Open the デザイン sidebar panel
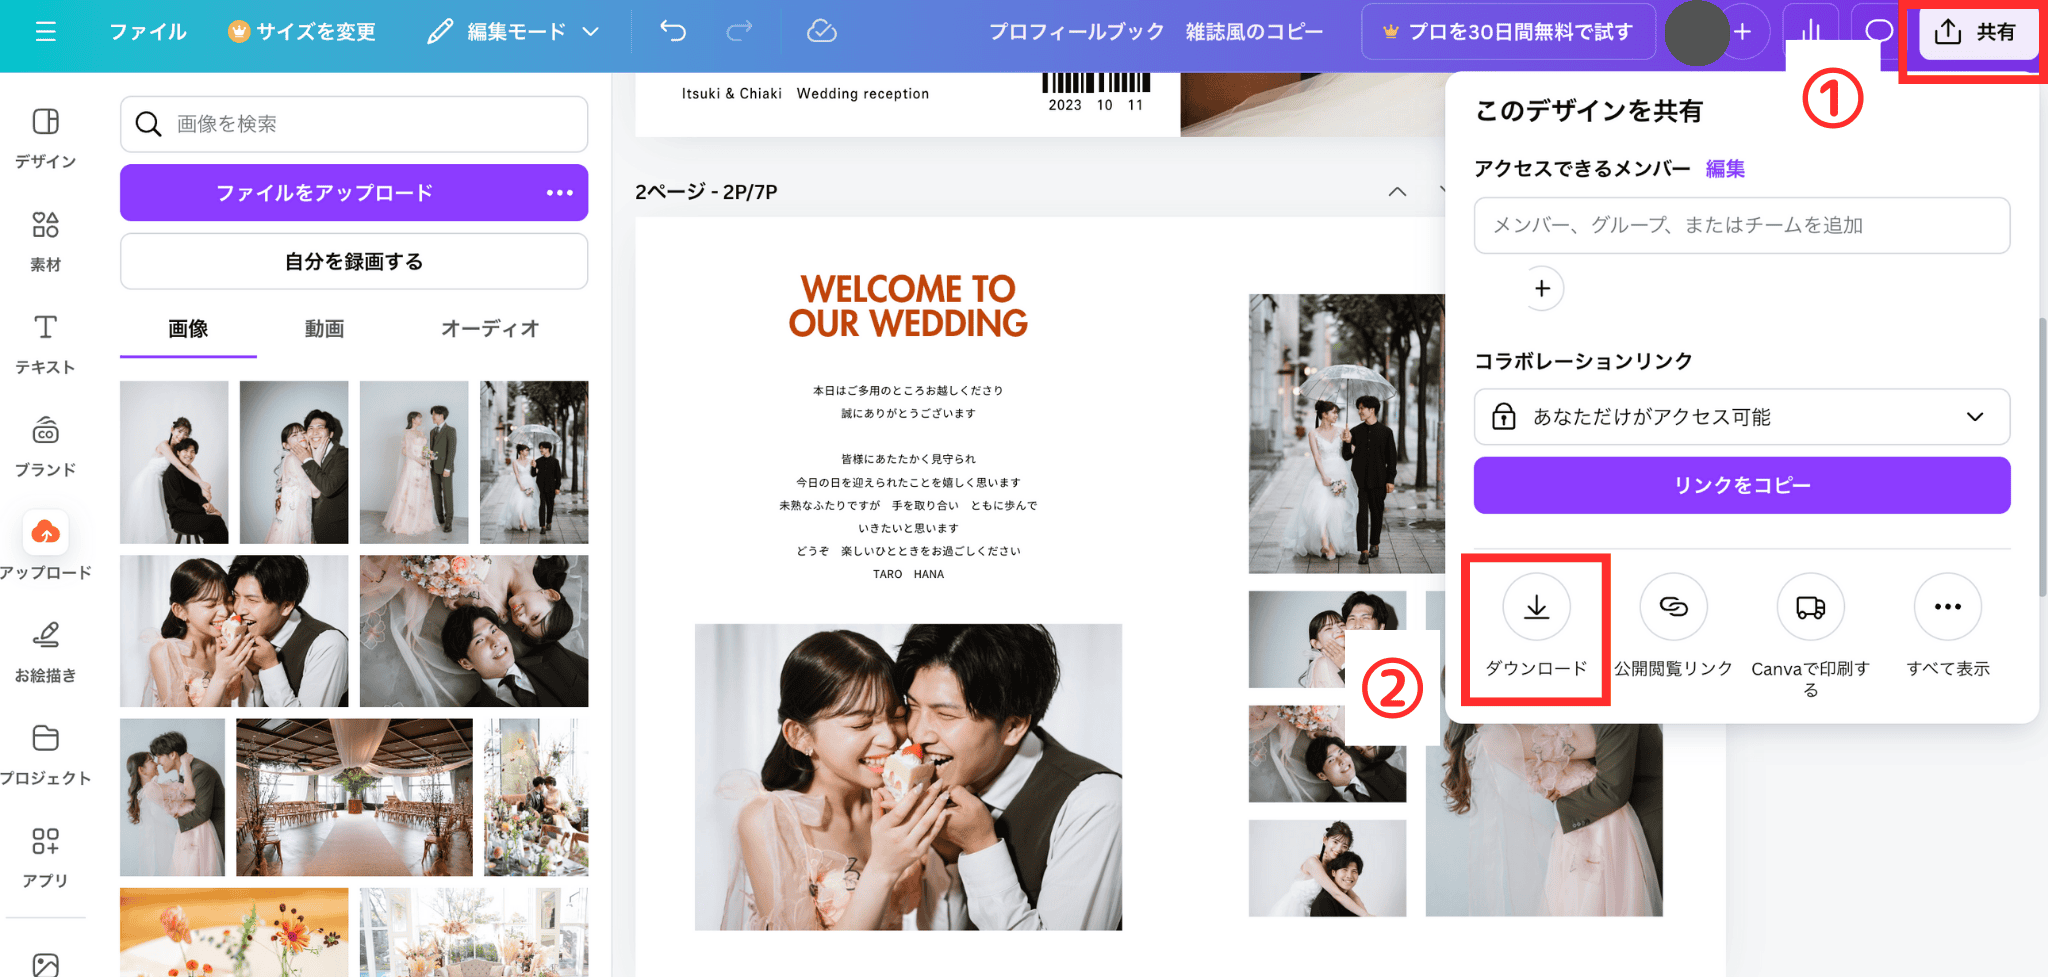 coord(45,138)
